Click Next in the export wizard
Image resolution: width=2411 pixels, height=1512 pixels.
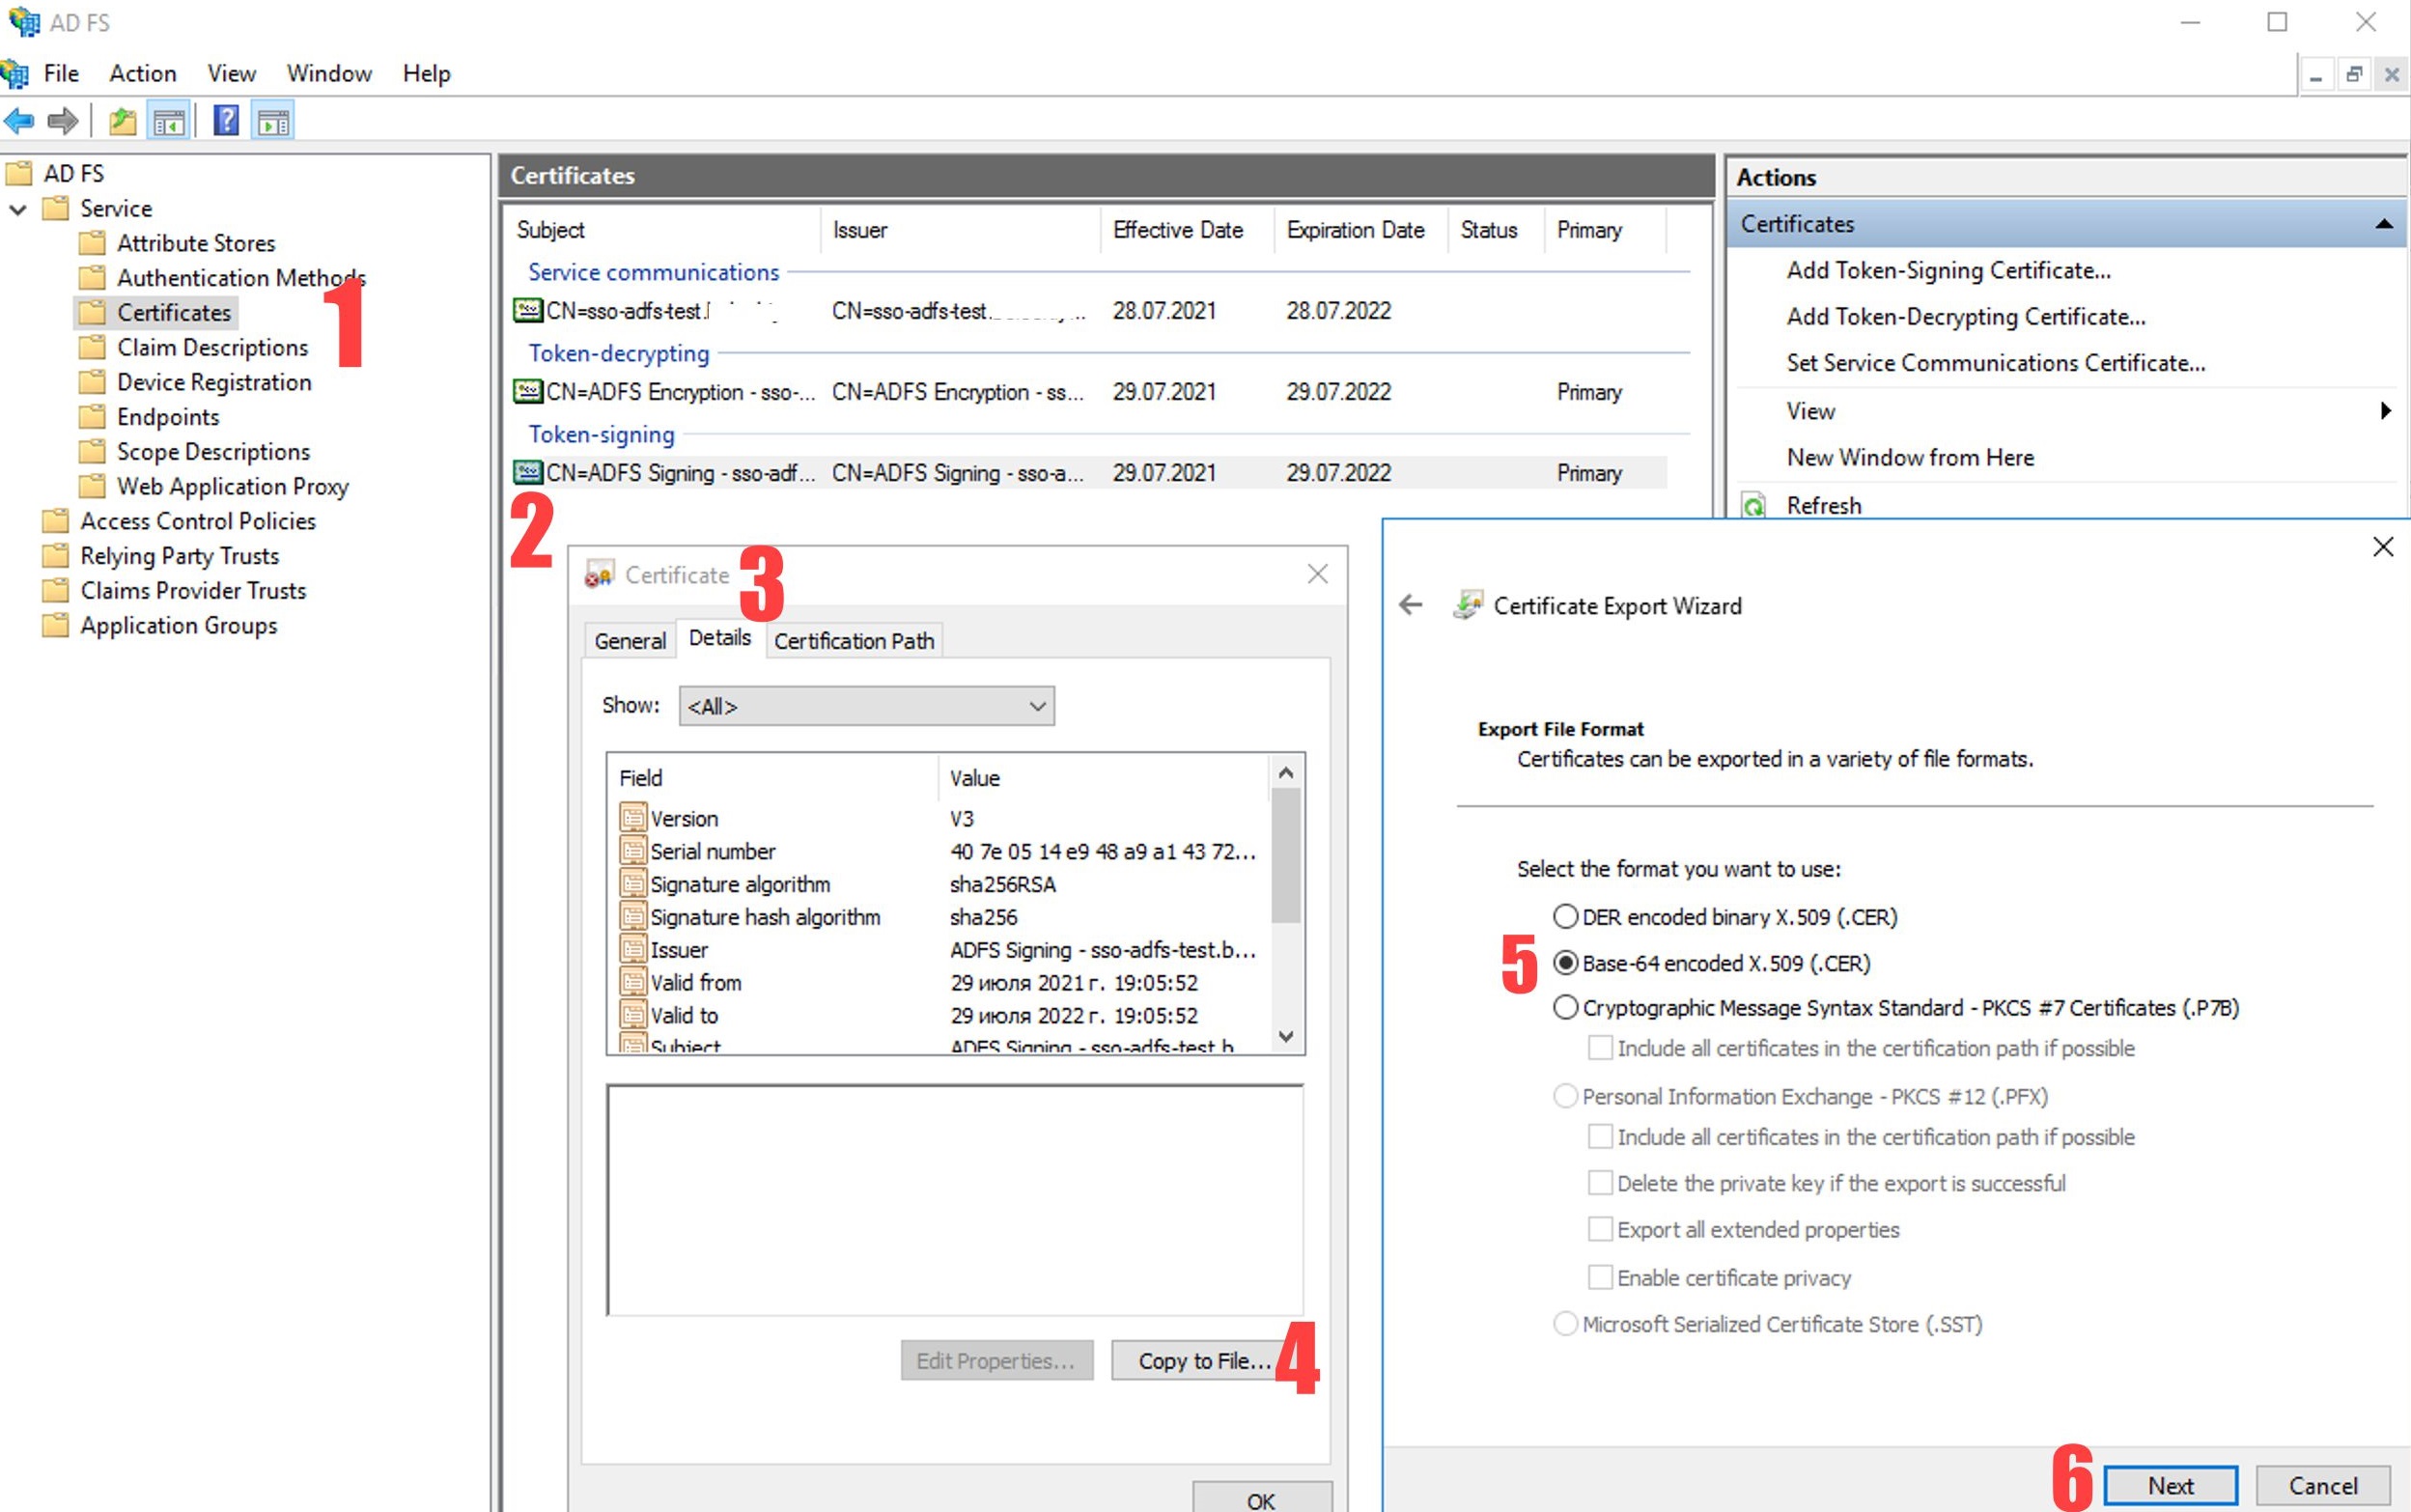tap(2170, 1485)
